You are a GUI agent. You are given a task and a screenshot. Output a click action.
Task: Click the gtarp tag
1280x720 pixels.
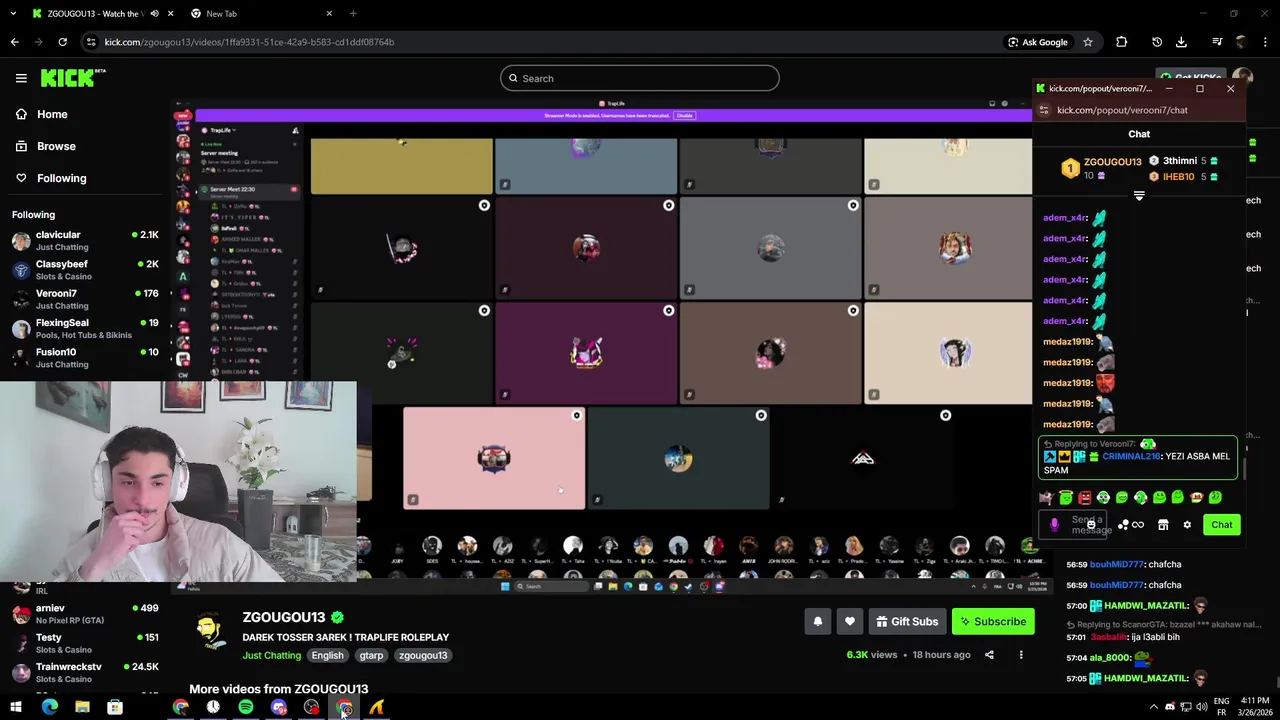tap(371, 655)
